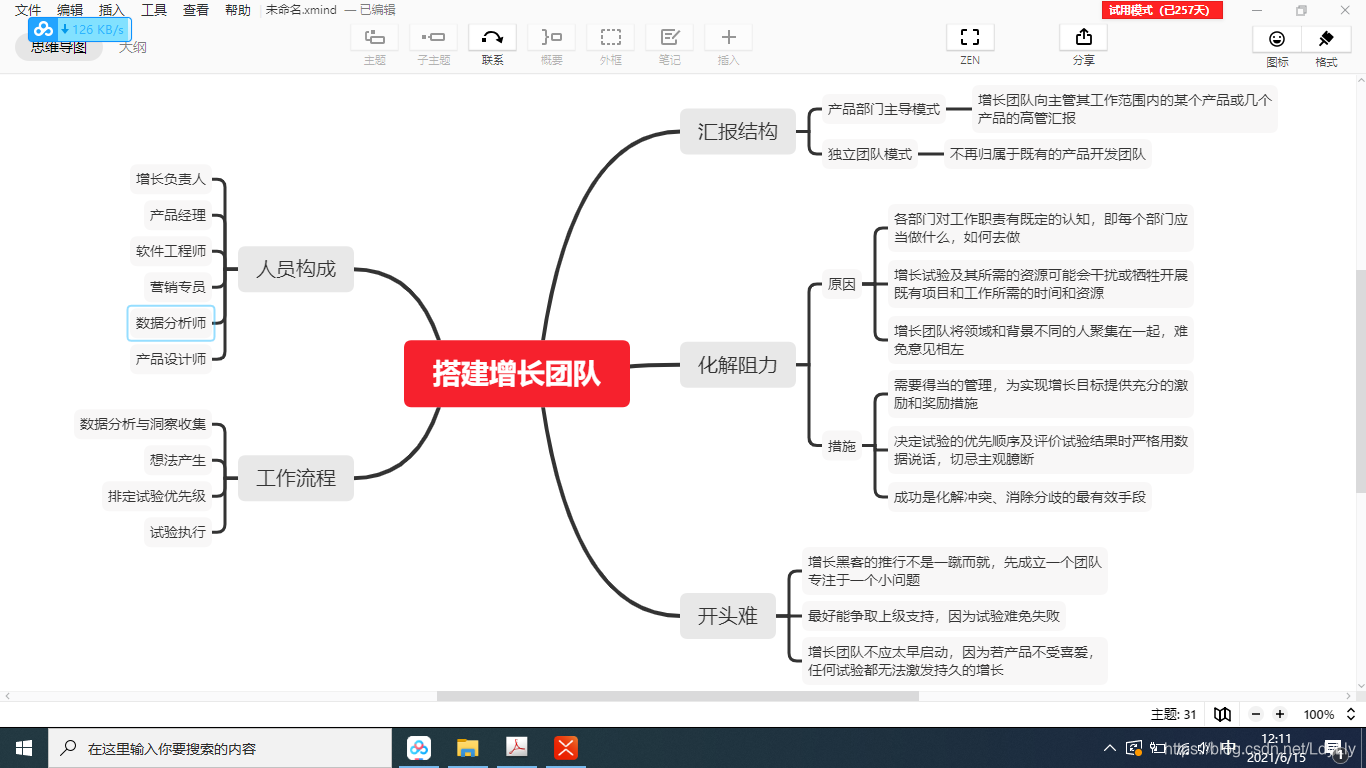Viewport: 1366px width, 768px height.
Task: Click the Windows taskbar search box
Action: point(220,748)
